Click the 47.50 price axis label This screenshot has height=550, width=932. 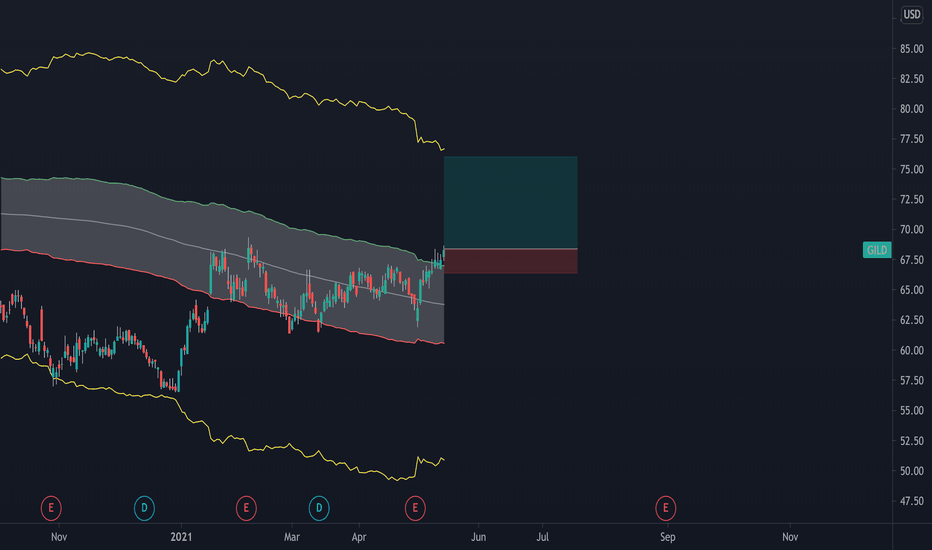tap(912, 501)
